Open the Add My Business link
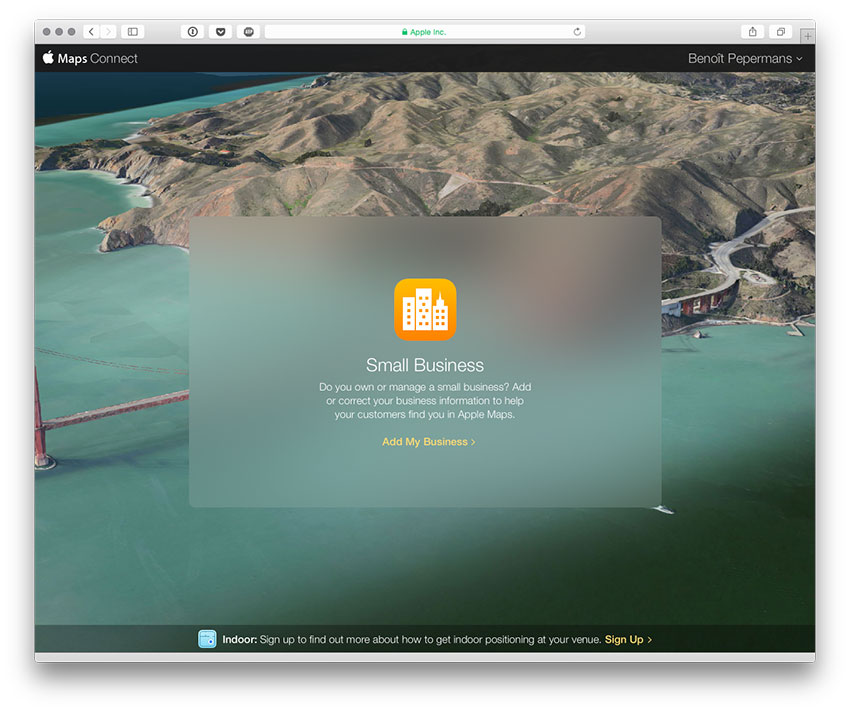Screen dimensions: 850x712 pyautogui.click(x=428, y=442)
